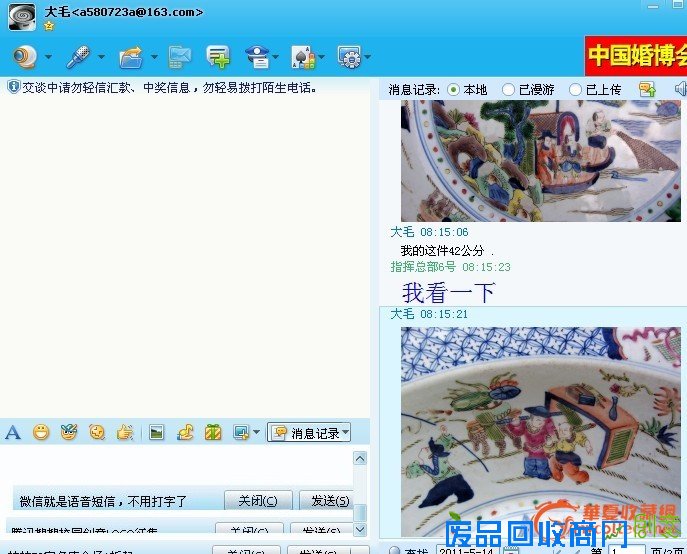This screenshot has width=687, height=554.
Task: Expand the 消息记录 dropdown arrow
Action: (346, 433)
